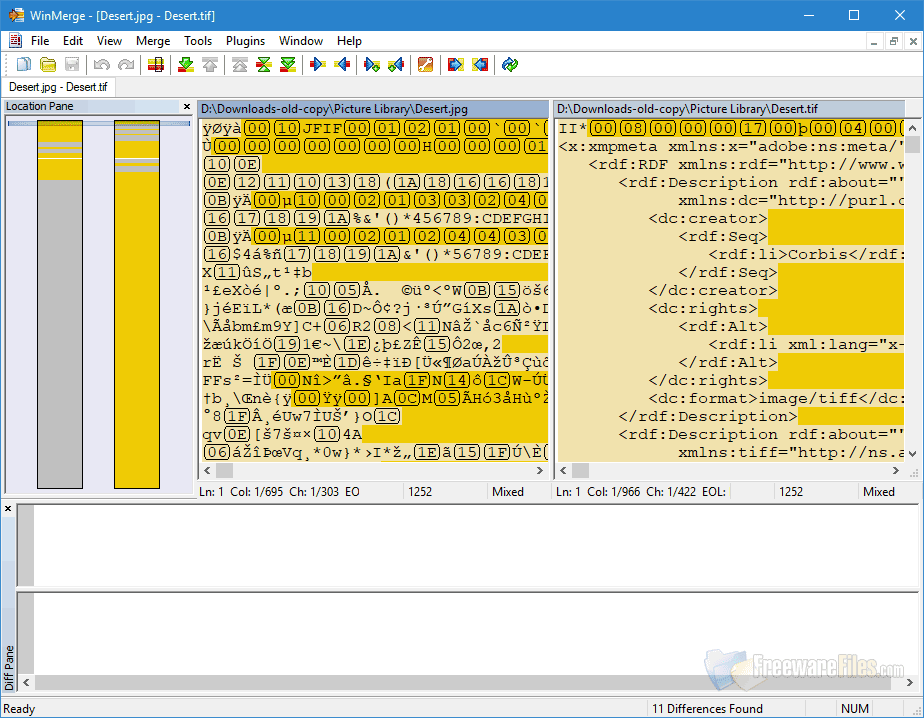Jump to the previous difference
The image size is (924, 718).
(x=212, y=64)
